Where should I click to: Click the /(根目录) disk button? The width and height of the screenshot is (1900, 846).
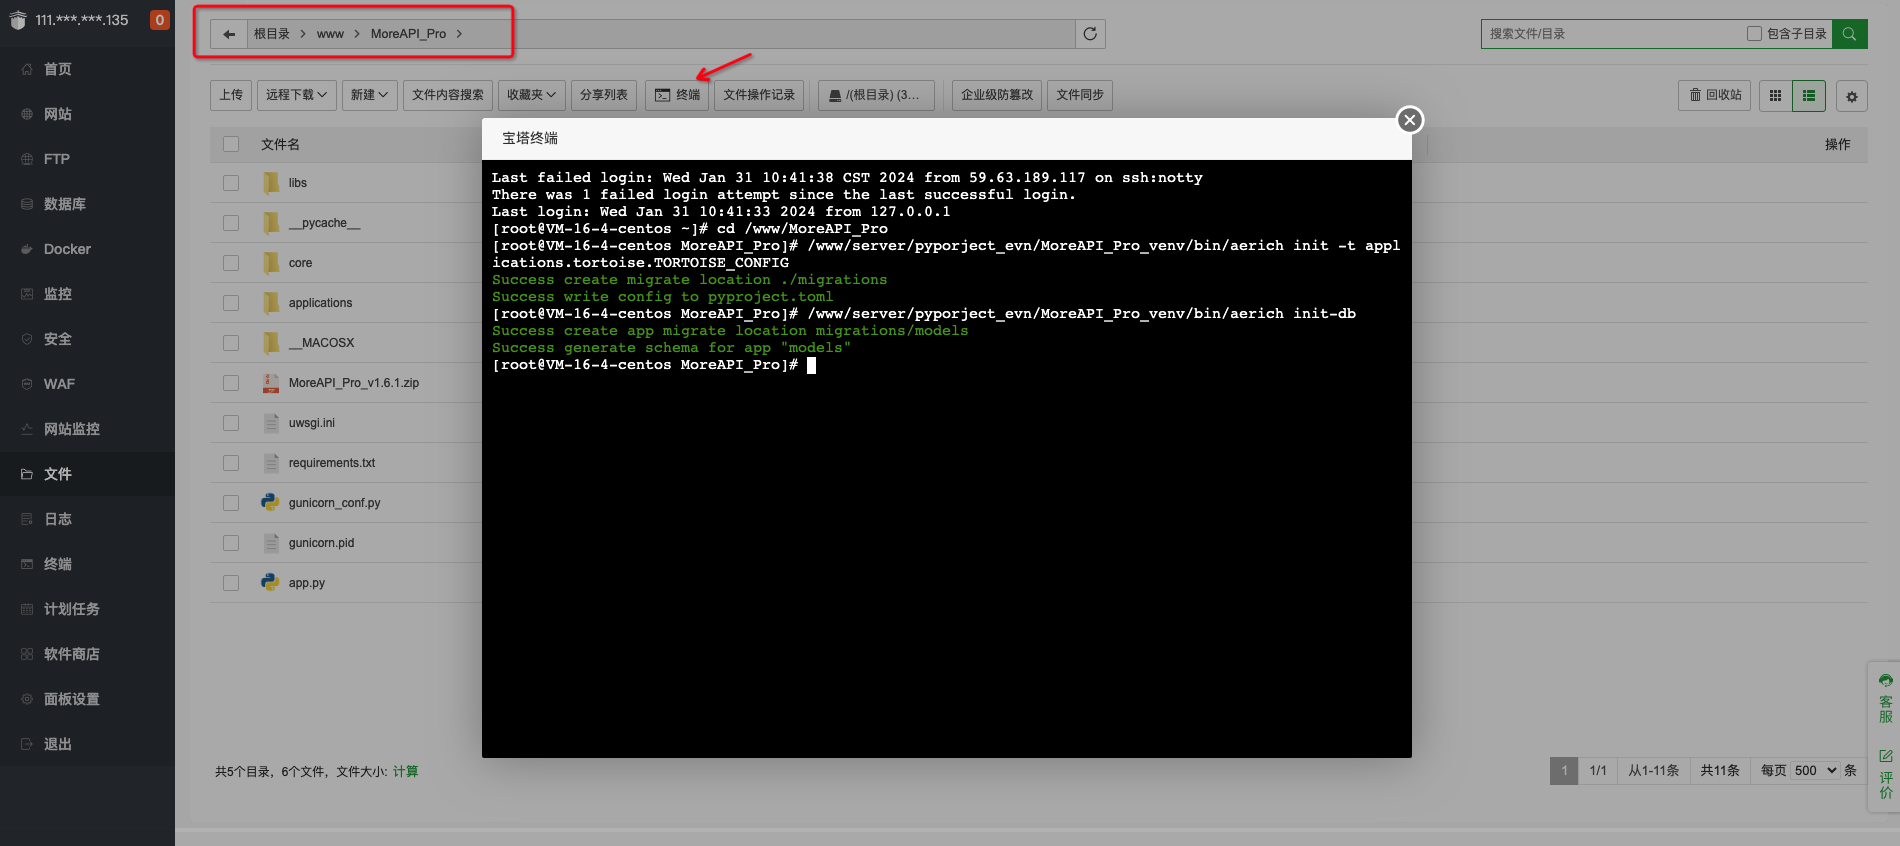876,95
